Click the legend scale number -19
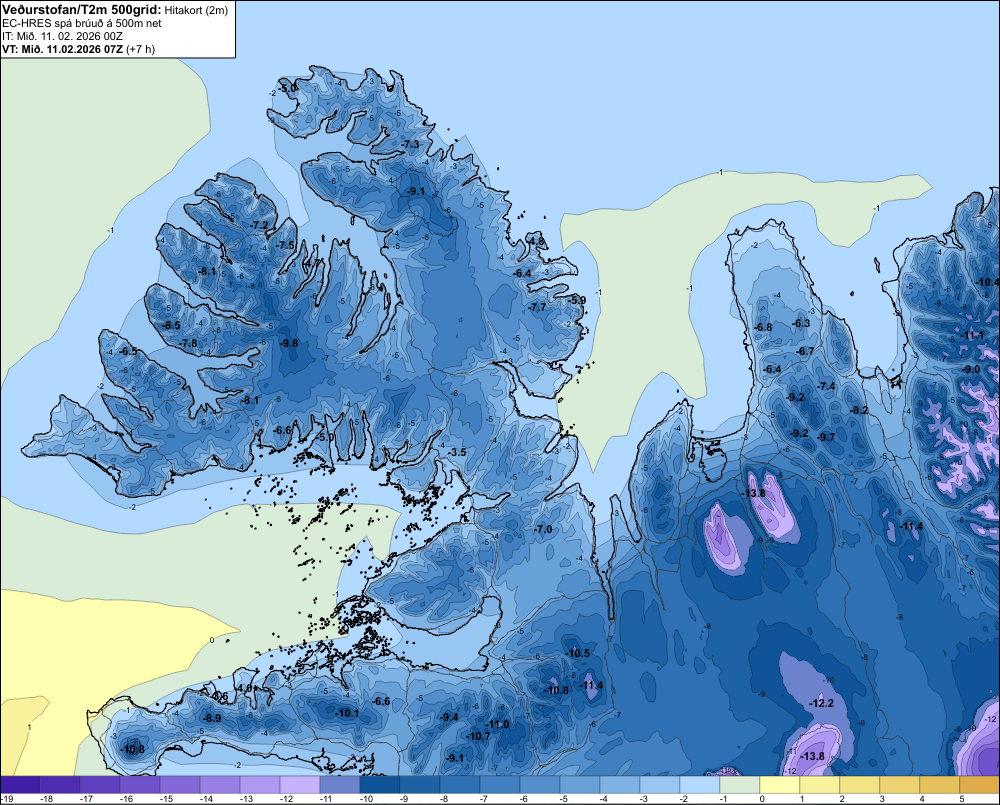Viewport: 1000px width, 805px height. (x=7, y=799)
